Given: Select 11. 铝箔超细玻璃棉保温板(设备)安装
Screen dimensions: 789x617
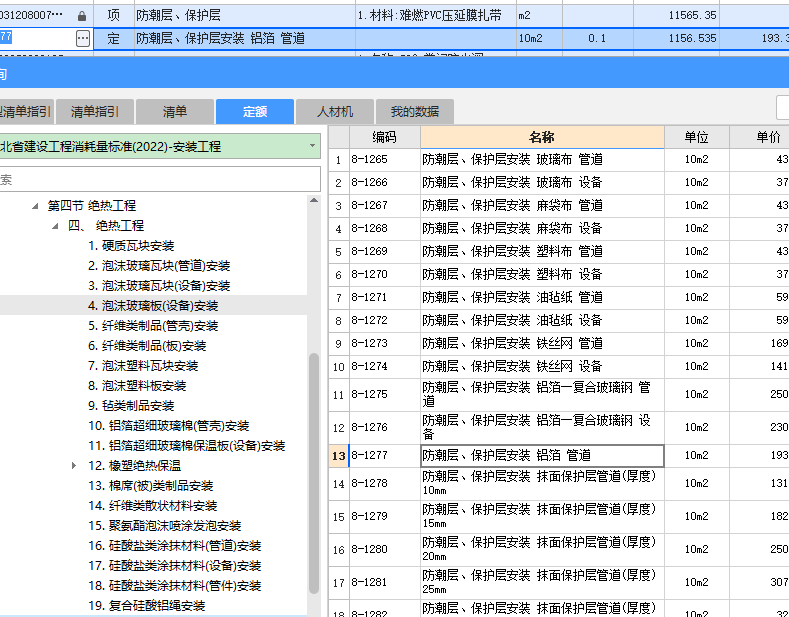Looking at the screenshot, I should coord(187,446).
